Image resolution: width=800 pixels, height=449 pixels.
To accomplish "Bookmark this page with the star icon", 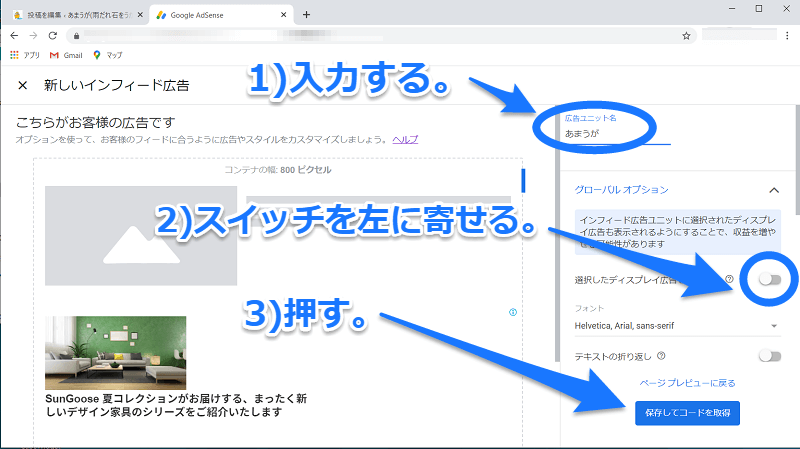I will 686,35.
